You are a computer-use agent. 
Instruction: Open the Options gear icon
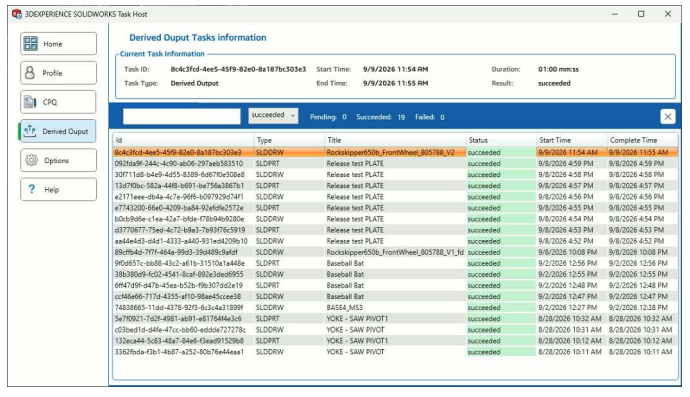31,160
